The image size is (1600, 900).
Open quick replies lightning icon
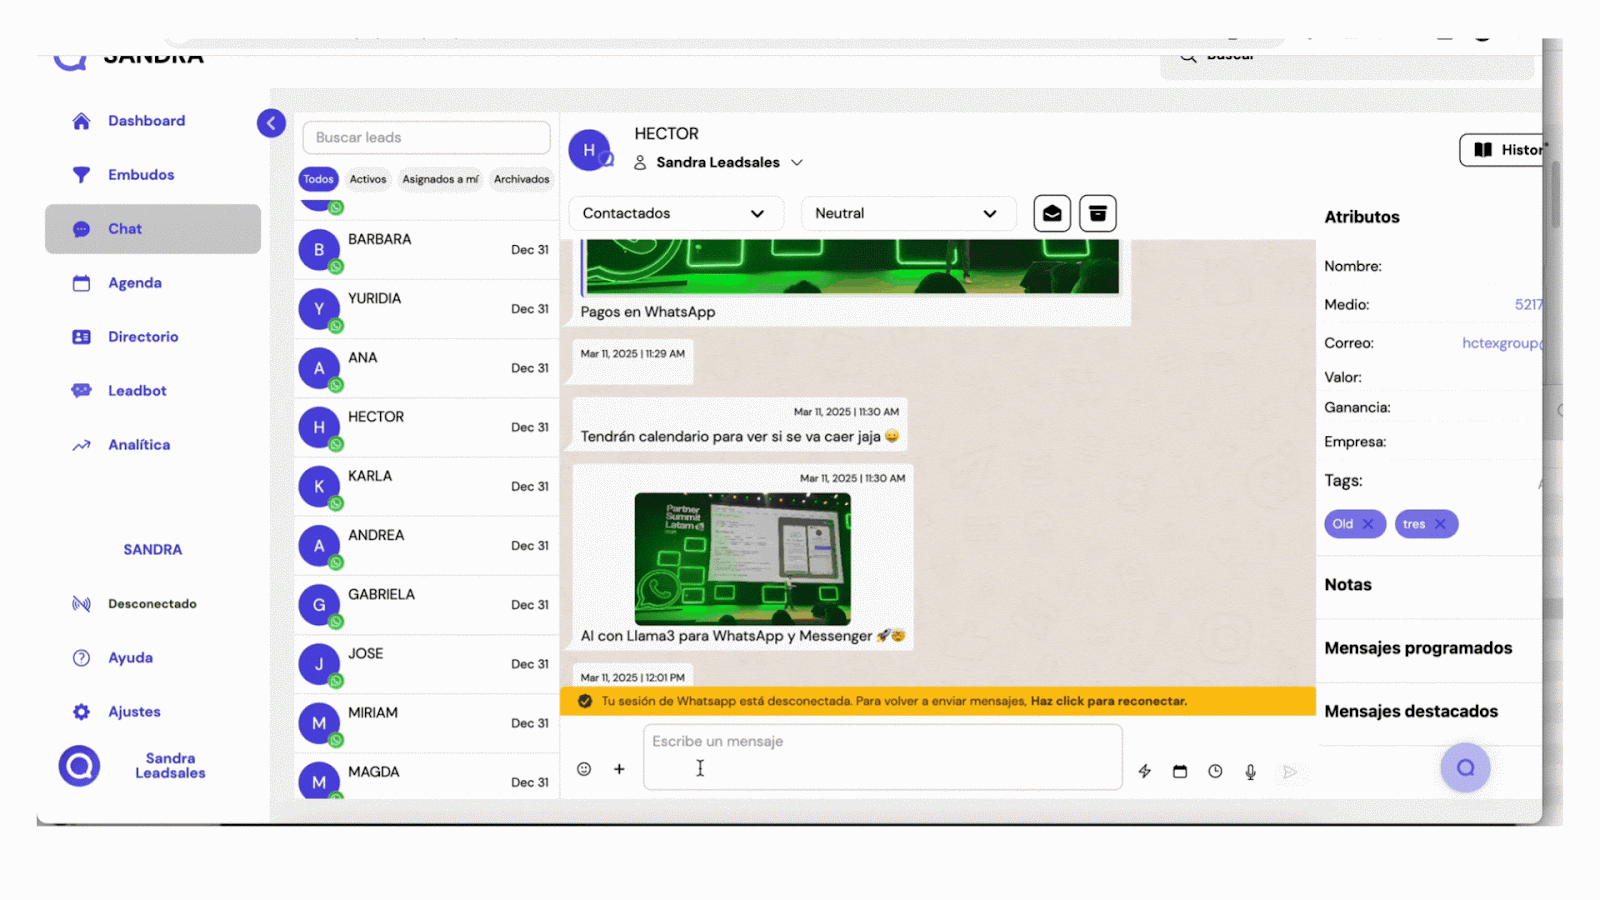pyautogui.click(x=1145, y=771)
